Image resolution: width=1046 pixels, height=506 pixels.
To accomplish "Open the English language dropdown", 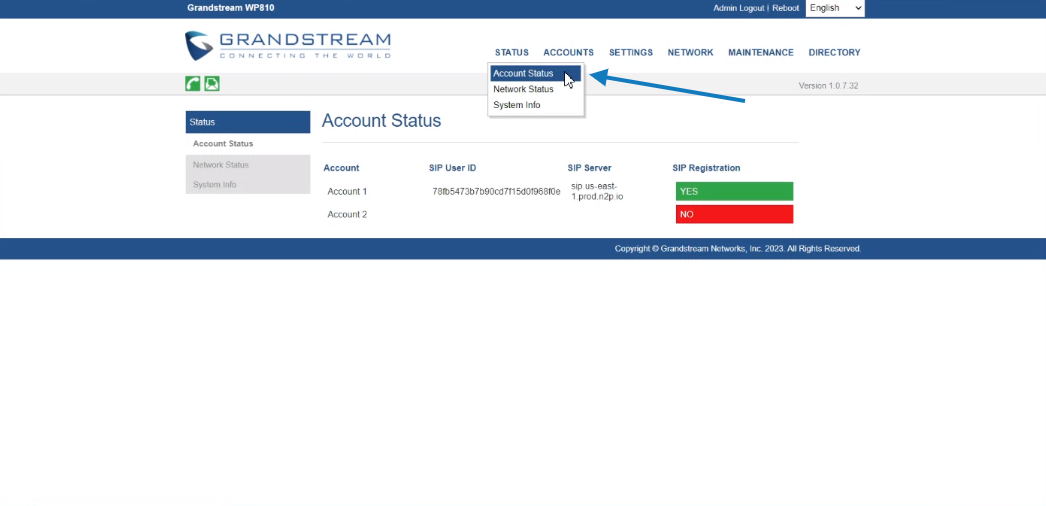I will click(835, 8).
